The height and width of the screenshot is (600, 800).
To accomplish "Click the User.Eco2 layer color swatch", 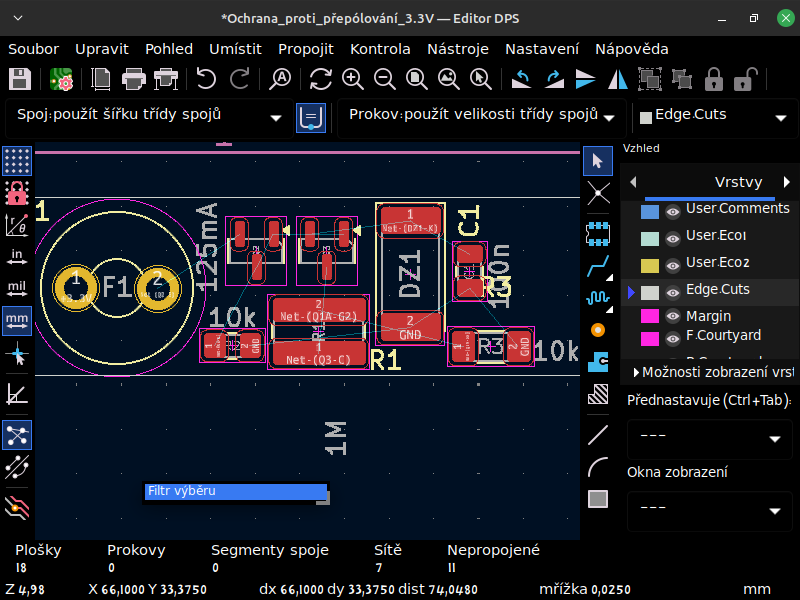I will point(649,265).
